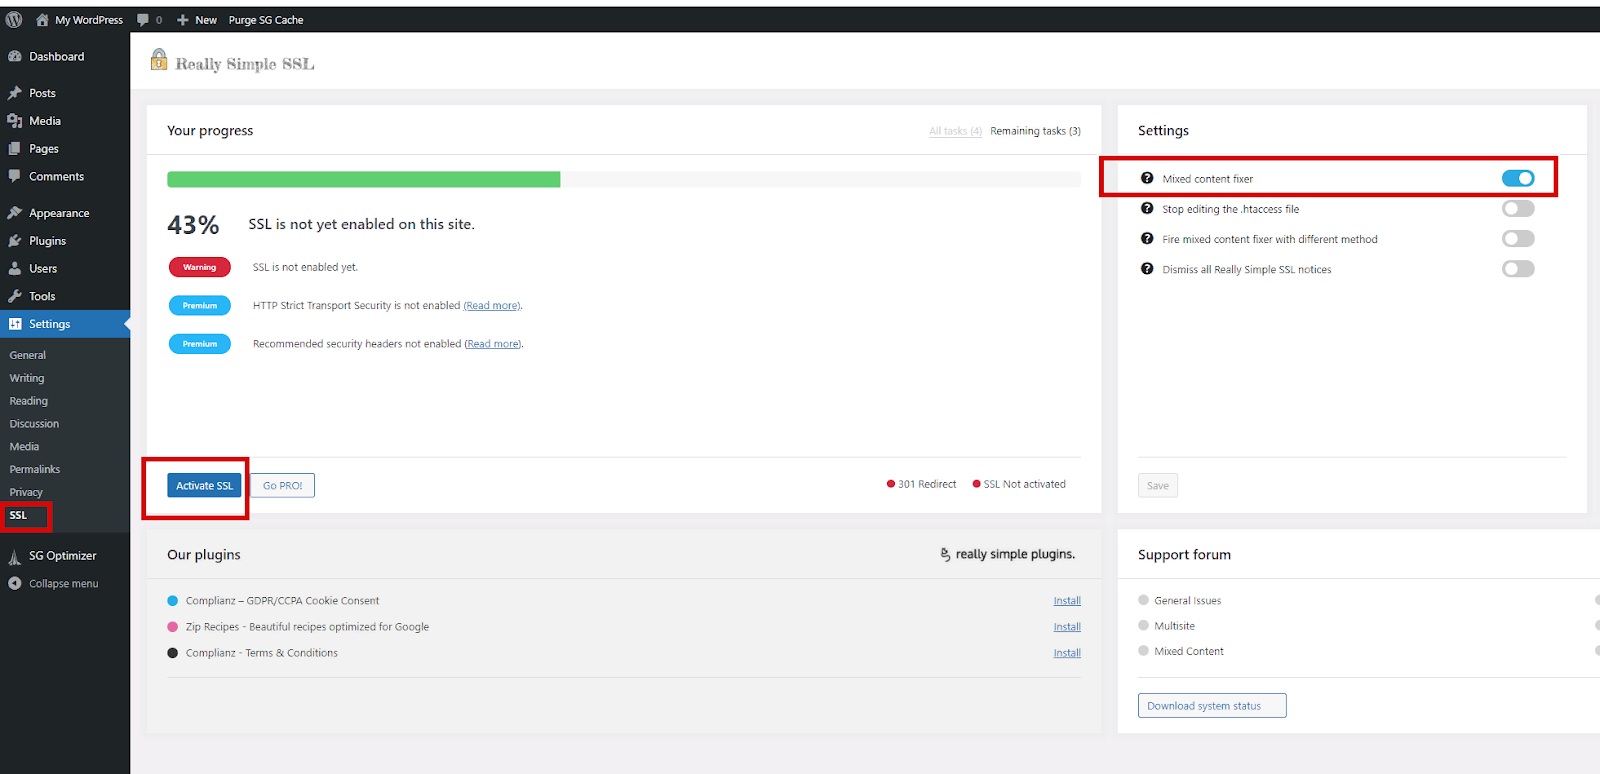Click the Activate SSL button

[x=204, y=485]
